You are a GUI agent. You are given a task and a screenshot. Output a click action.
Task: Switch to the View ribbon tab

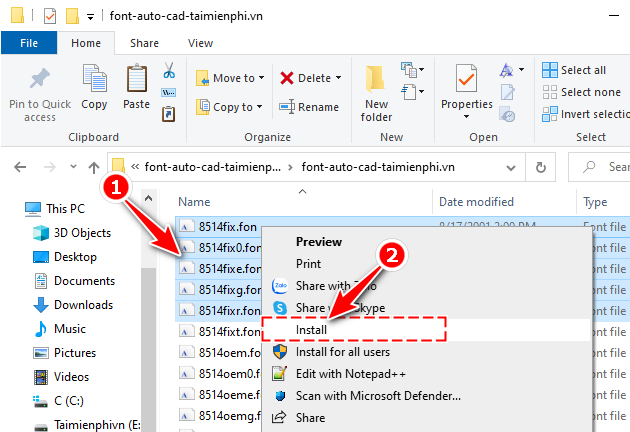click(x=200, y=43)
